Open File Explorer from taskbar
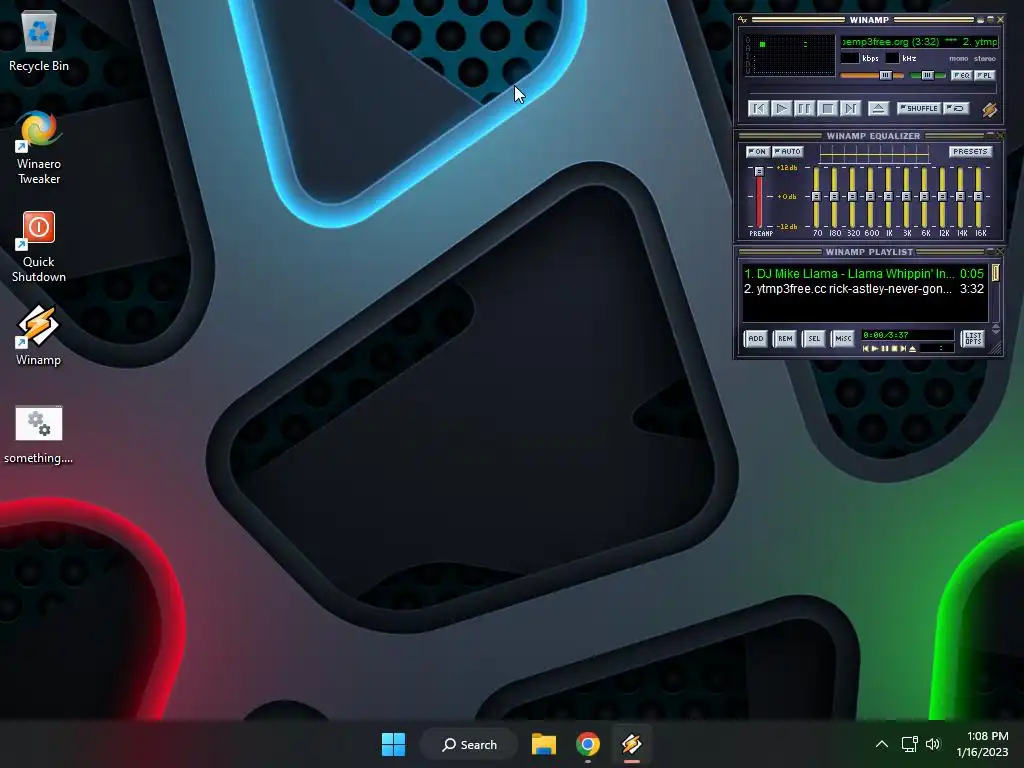This screenshot has width=1024, height=768. coord(544,744)
